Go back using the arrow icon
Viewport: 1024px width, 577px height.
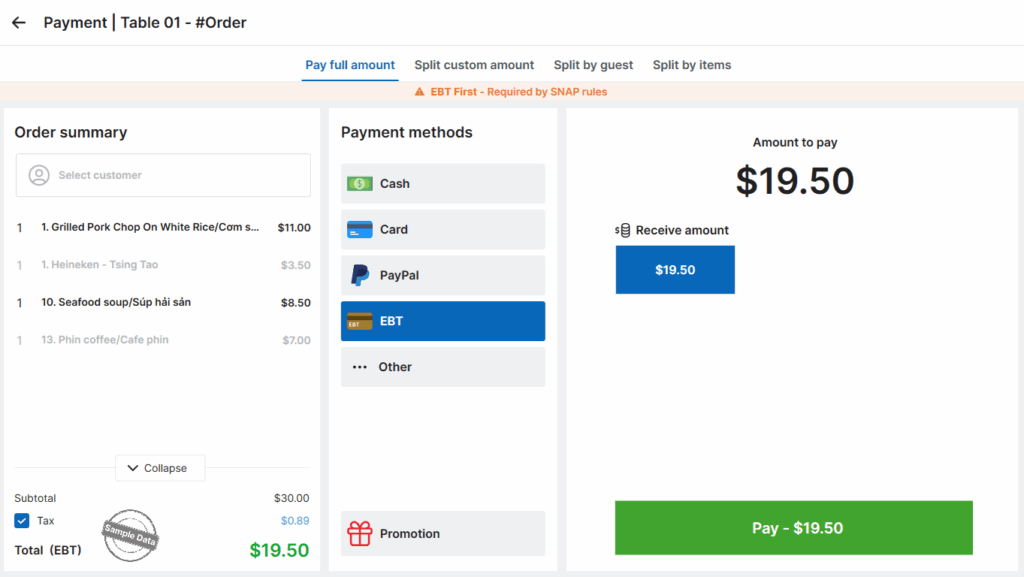point(18,23)
